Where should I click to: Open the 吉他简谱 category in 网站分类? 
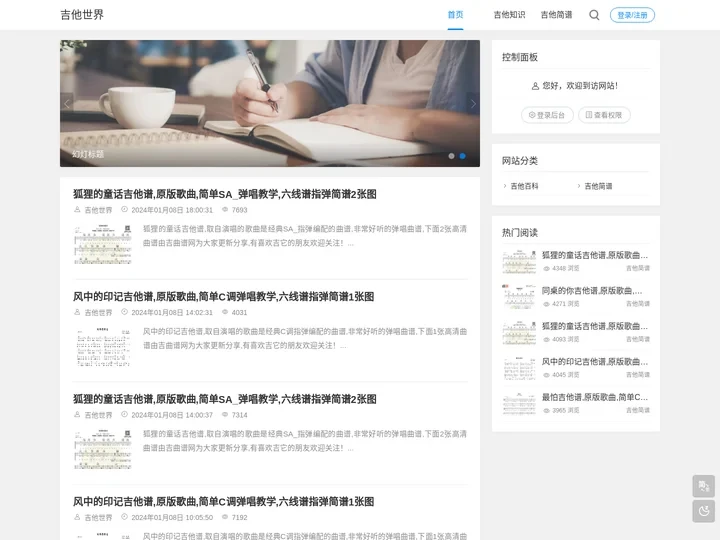(x=598, y=186)
